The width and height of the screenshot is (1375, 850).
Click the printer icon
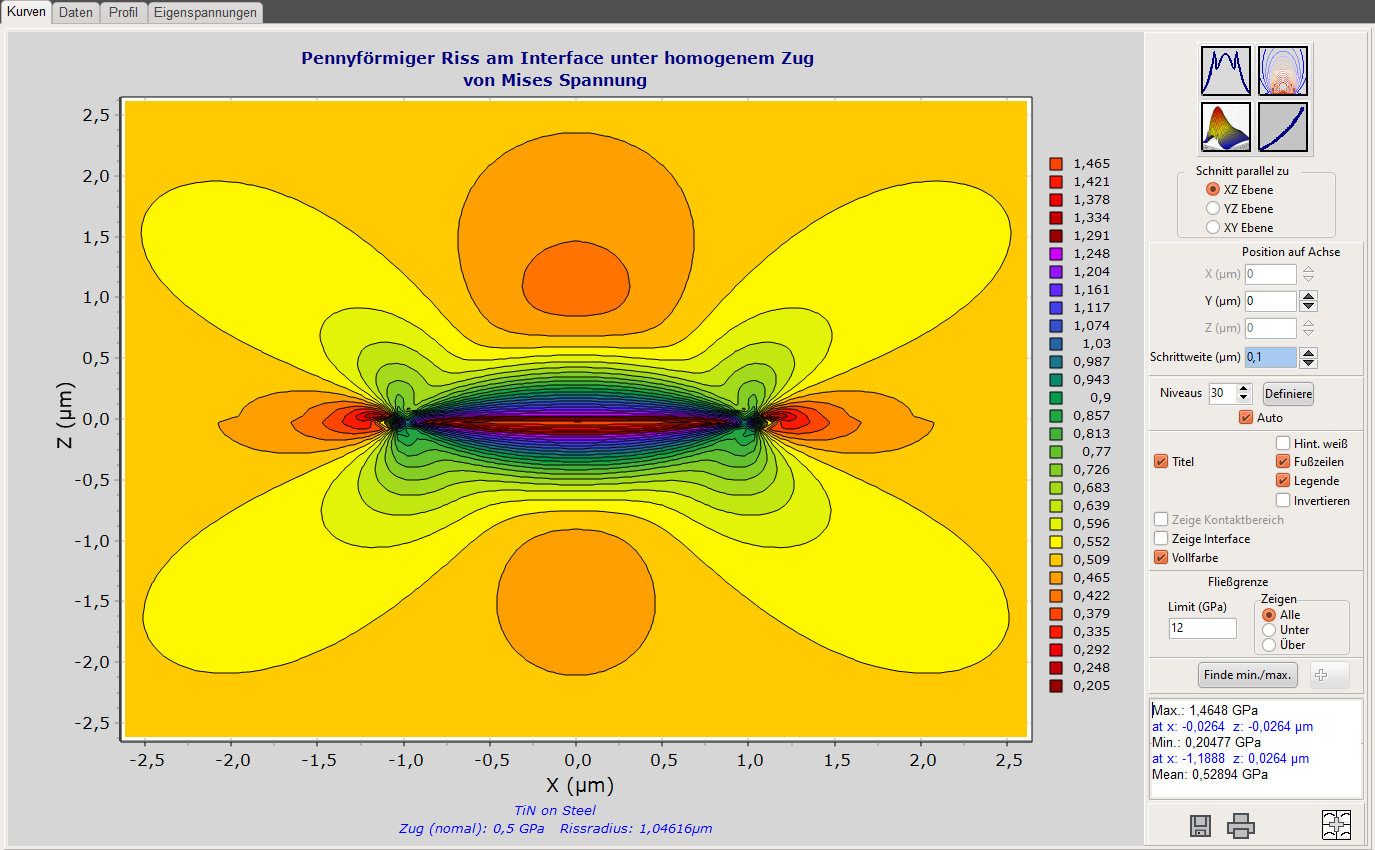coord(1241,826)
